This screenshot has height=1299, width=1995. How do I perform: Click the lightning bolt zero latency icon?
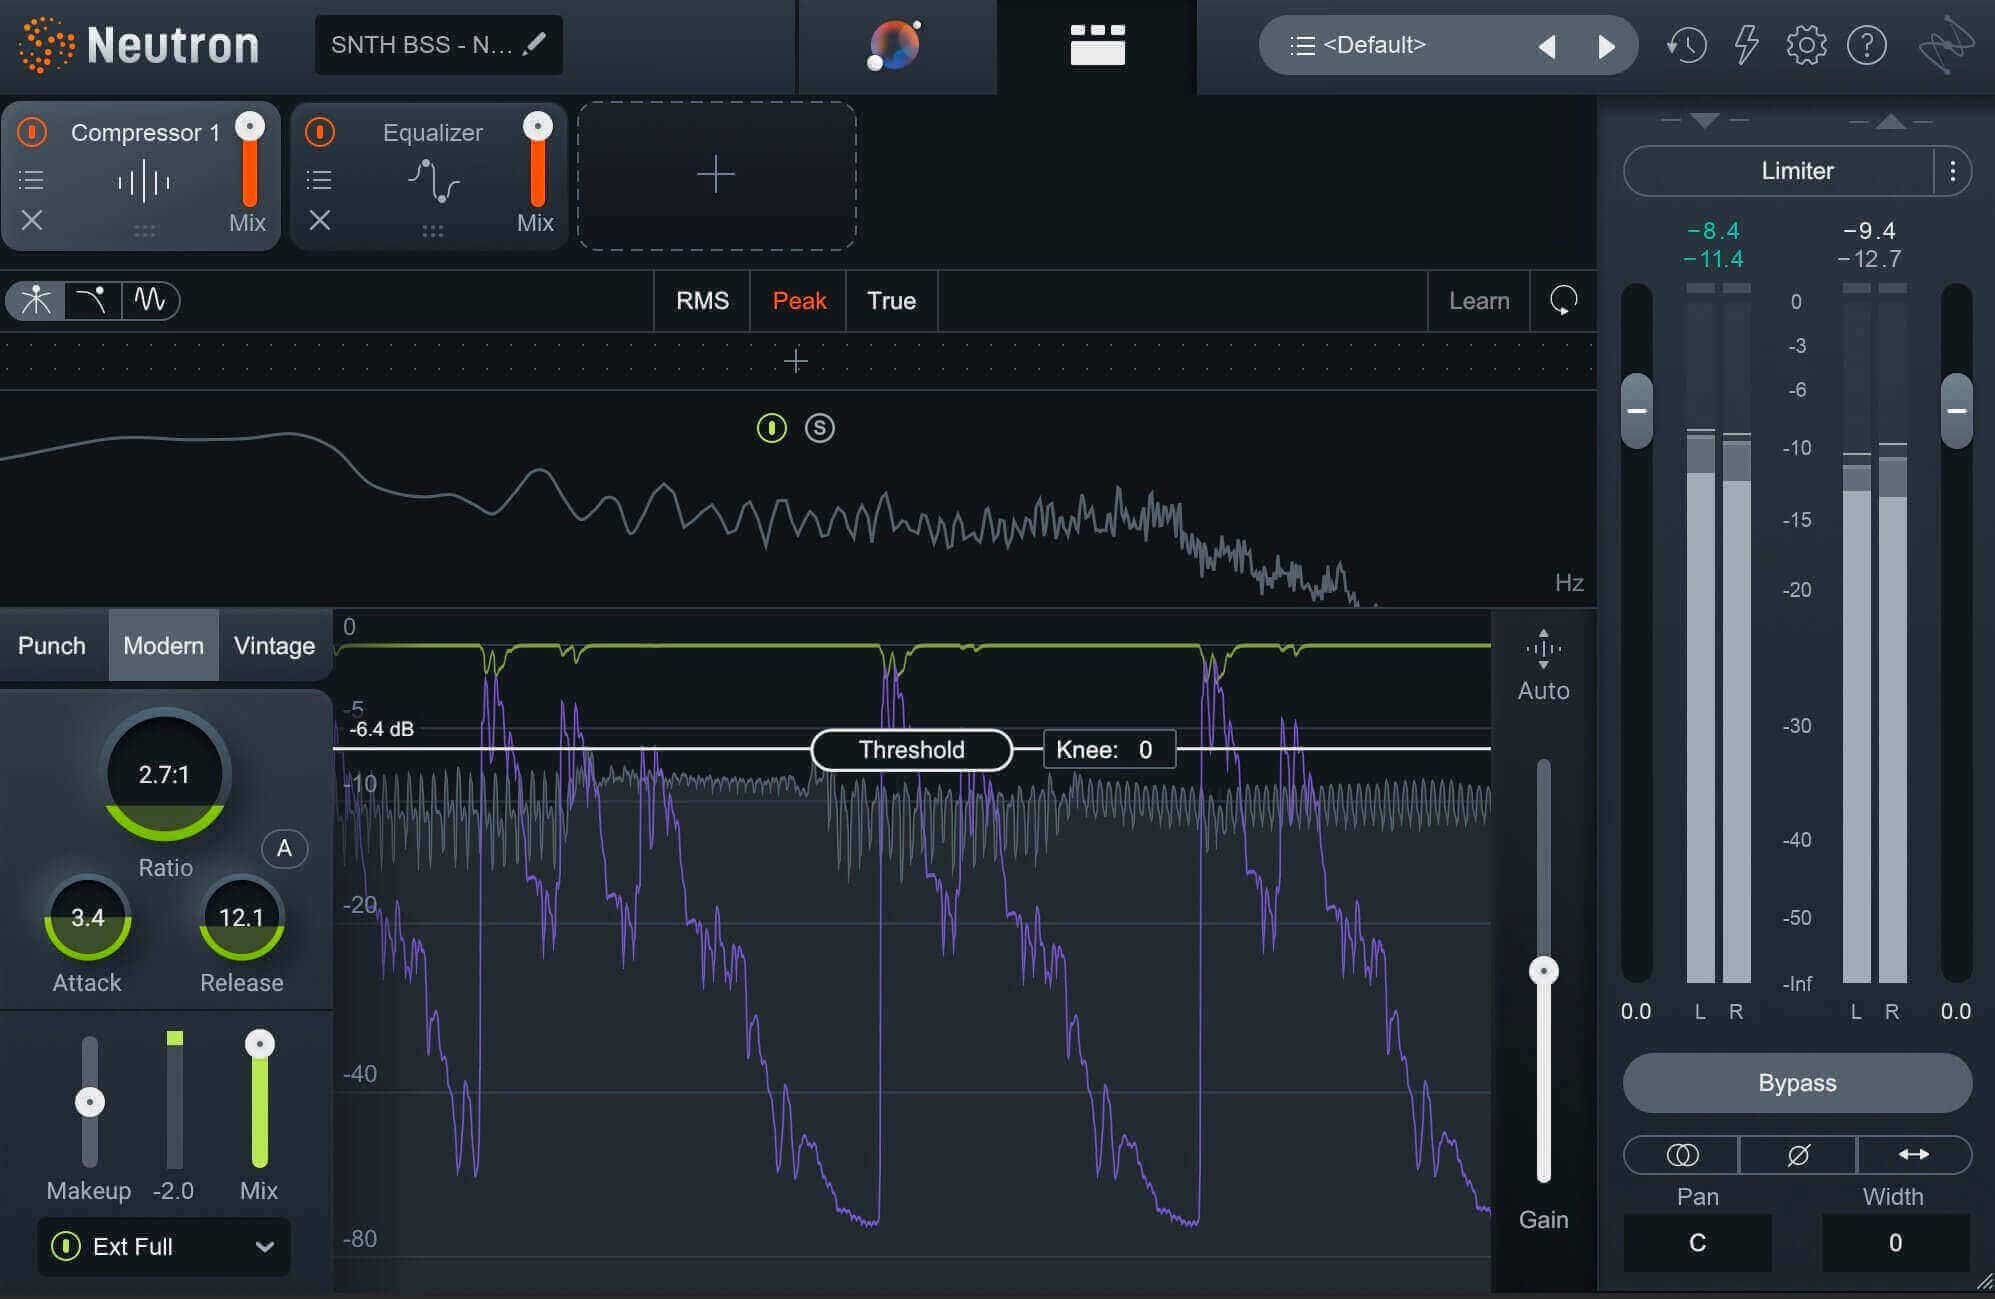pos(1746,45)
